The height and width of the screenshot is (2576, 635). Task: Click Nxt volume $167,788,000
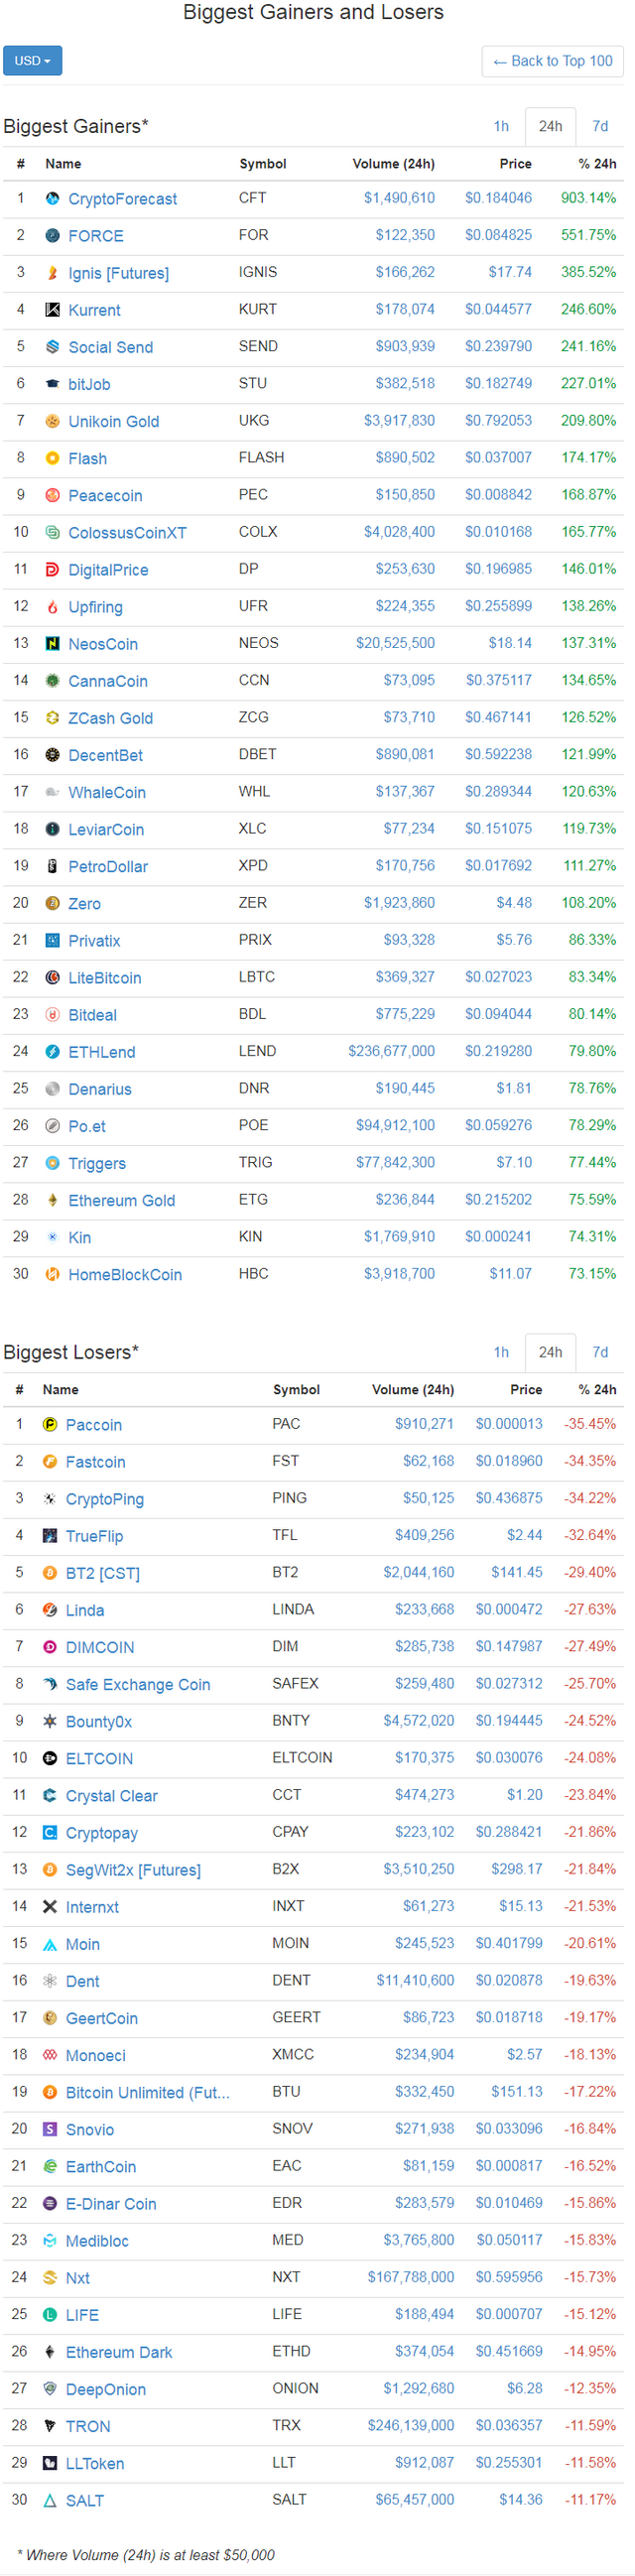[x=411, y=2277]
